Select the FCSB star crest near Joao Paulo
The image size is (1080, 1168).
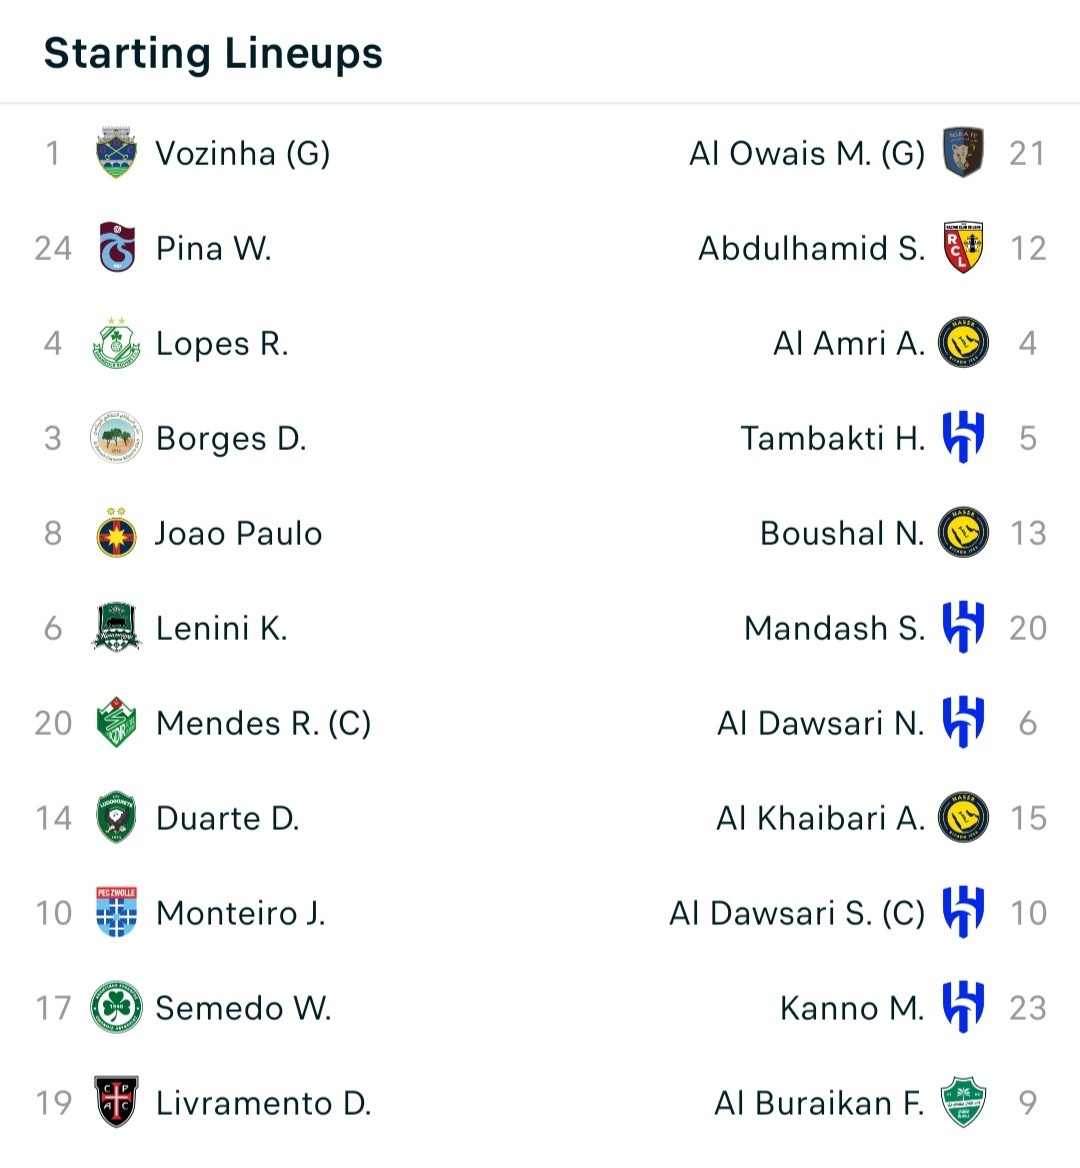(116, 533)
